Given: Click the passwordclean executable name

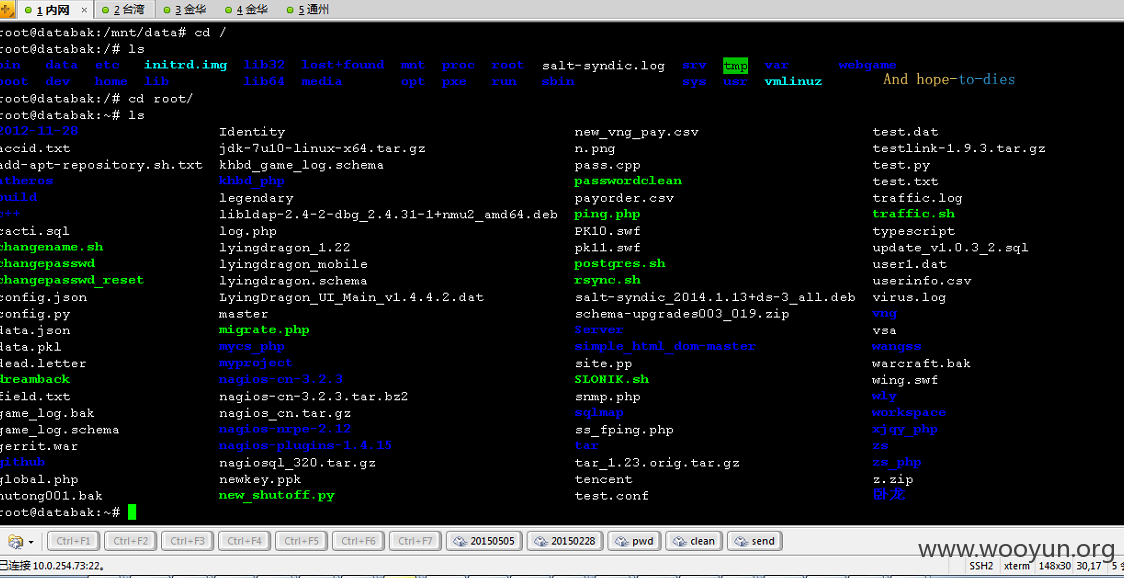Looking at the screenshot, I should point(628,181).
